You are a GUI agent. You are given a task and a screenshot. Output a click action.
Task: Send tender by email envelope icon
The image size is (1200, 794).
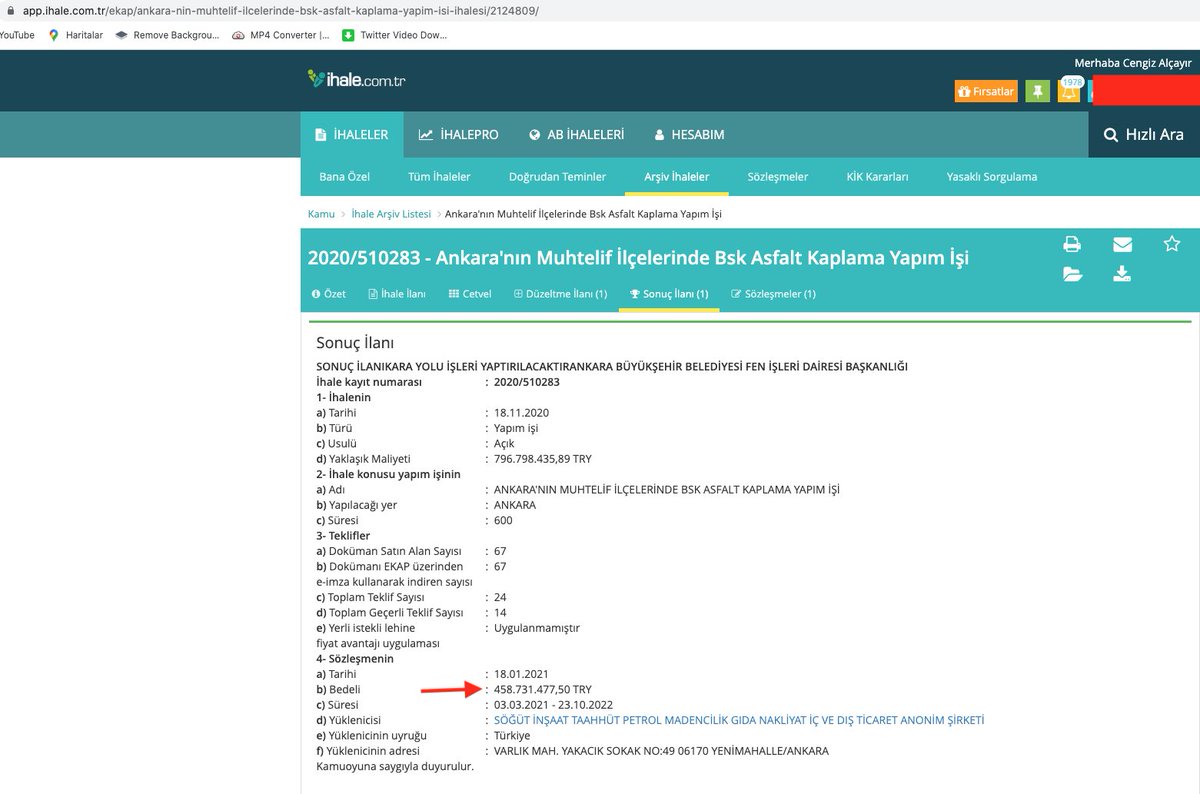(x=1122, y=244)
